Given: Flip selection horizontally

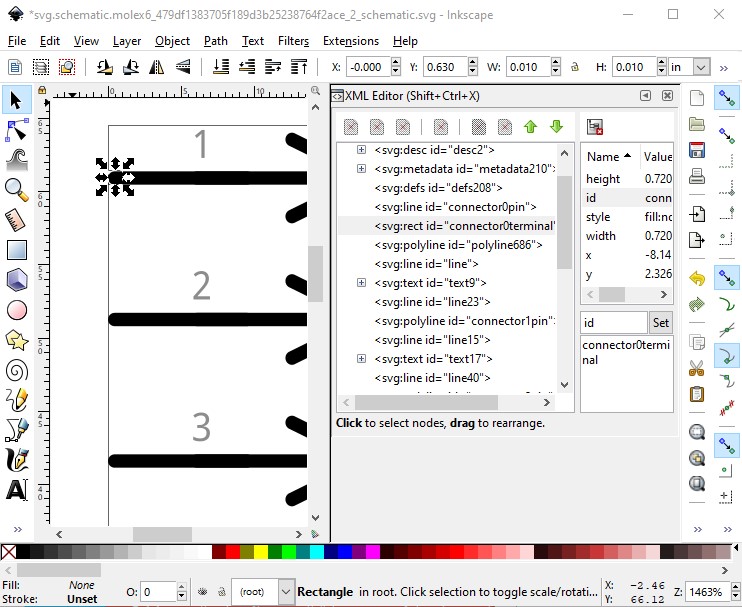Looking at the screenshot, I should 157,67.
